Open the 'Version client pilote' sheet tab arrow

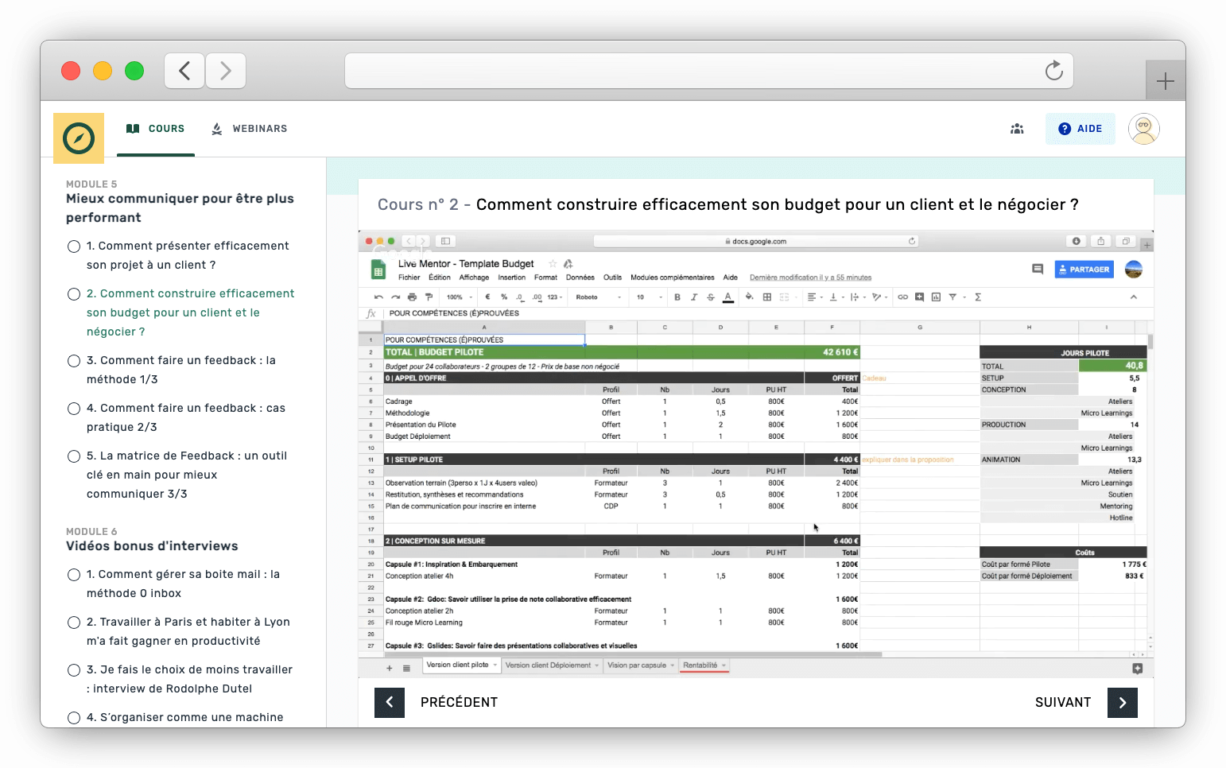click(496, 665)
